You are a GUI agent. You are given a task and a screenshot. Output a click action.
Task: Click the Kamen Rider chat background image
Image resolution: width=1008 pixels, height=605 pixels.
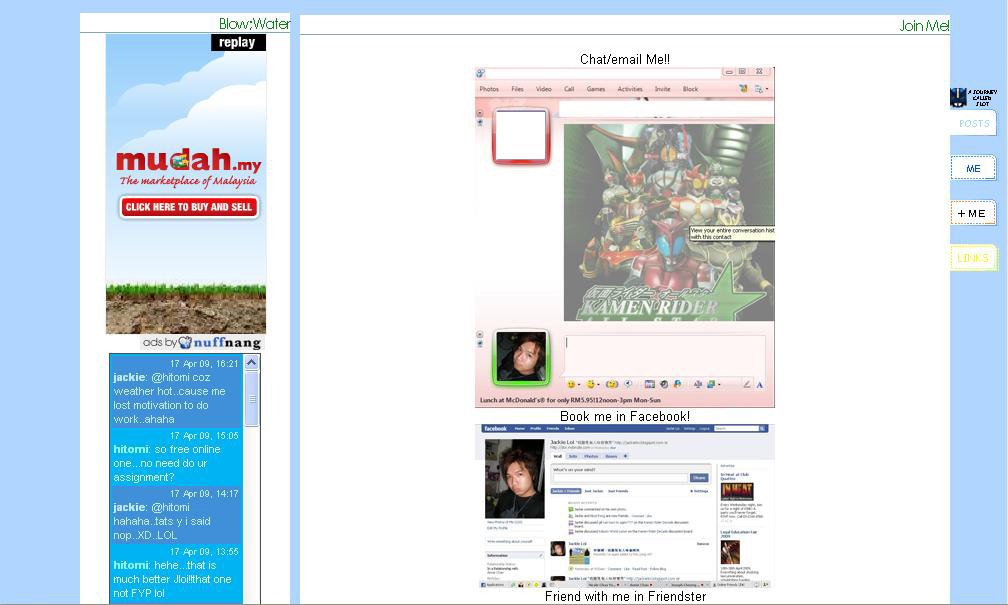click(669, 222)
